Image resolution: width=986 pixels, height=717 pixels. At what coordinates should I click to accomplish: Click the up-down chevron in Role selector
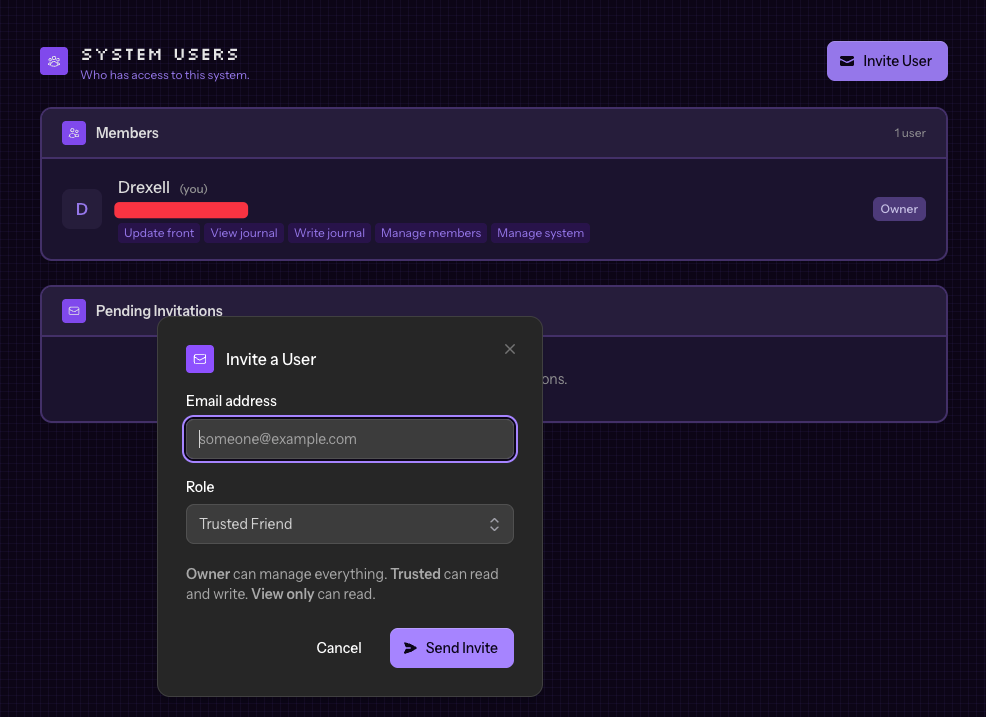[x=494, y=524]
